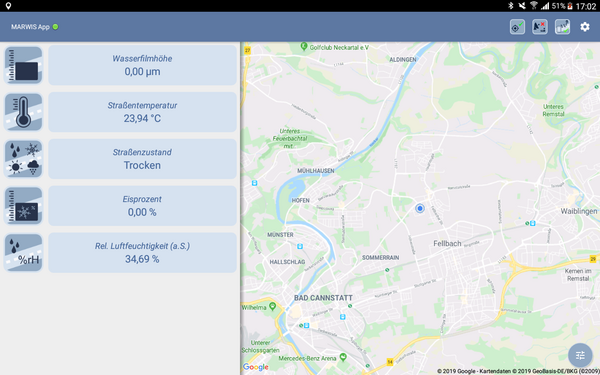
Task: Click the Wasserfilmhöhe sensor icon
Action: click(x=23, y=65)
